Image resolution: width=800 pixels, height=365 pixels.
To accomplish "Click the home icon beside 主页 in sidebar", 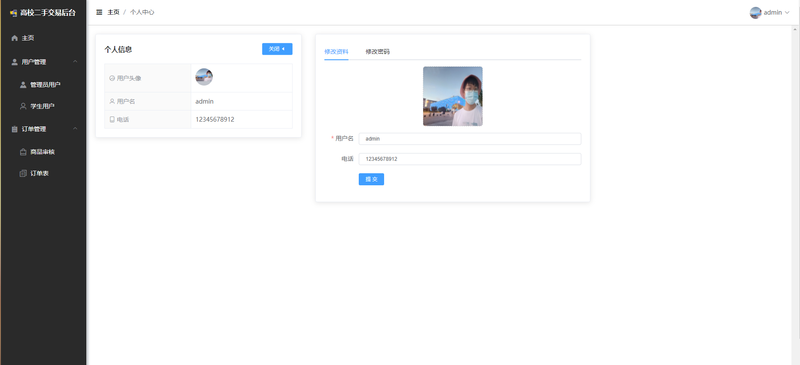I will coord(14,38).
